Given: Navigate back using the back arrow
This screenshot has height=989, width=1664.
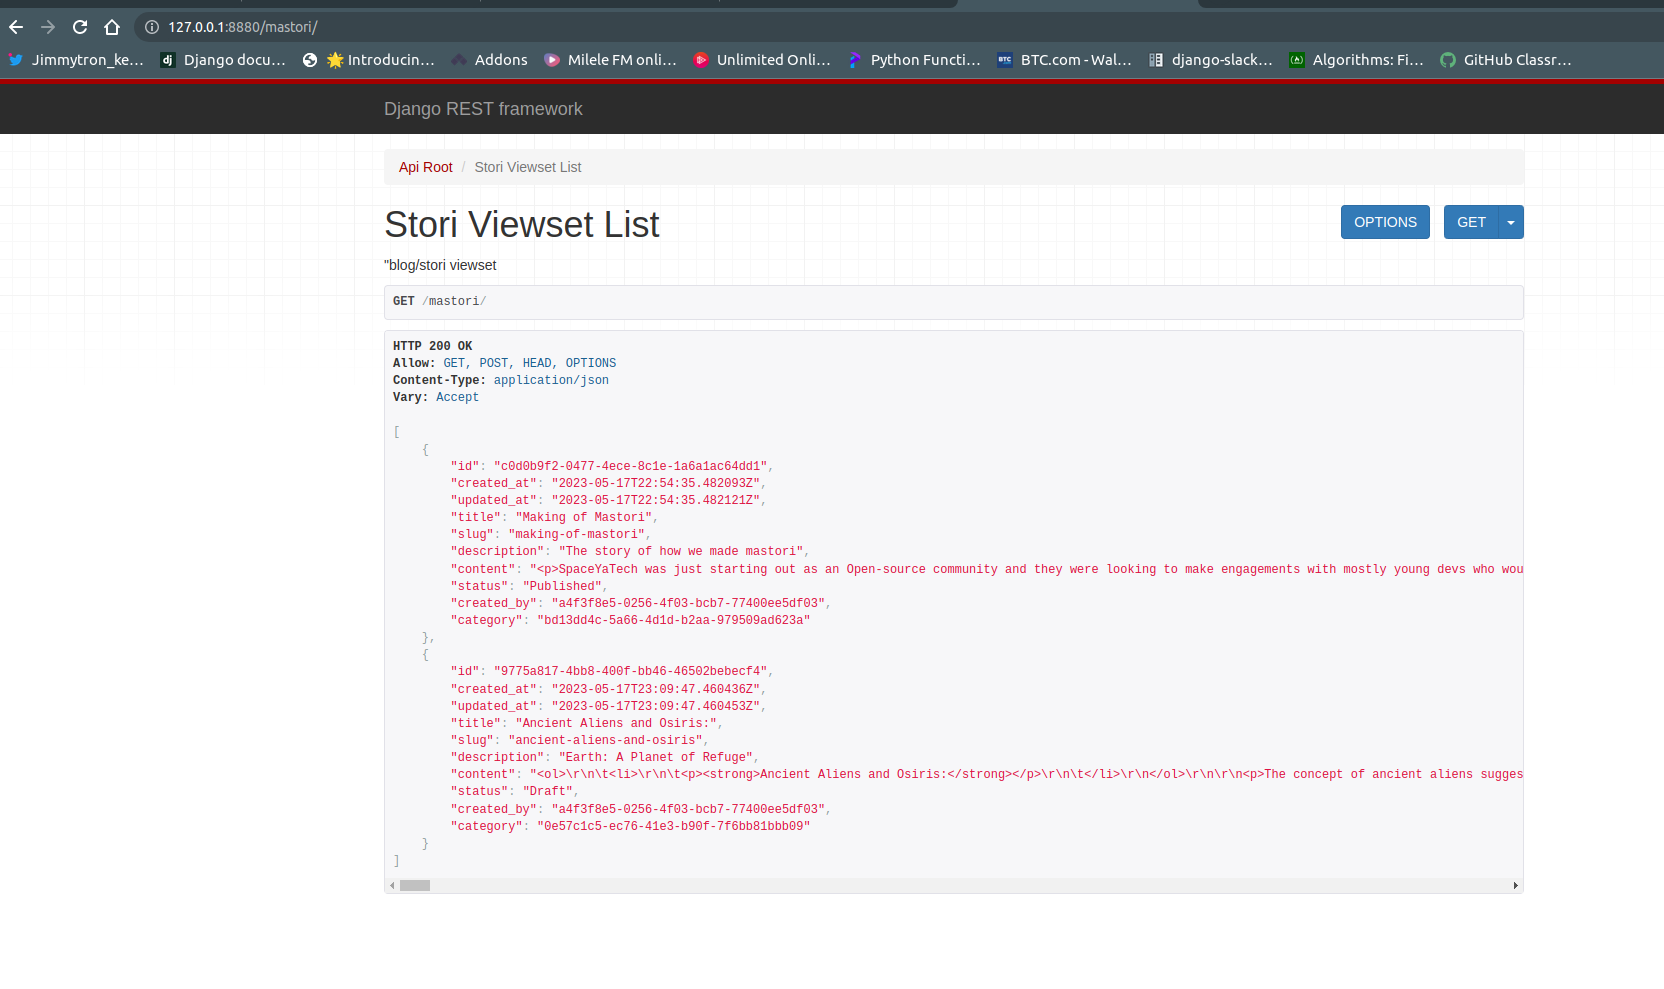Looking at the screenshot, I should pos(16,27).
